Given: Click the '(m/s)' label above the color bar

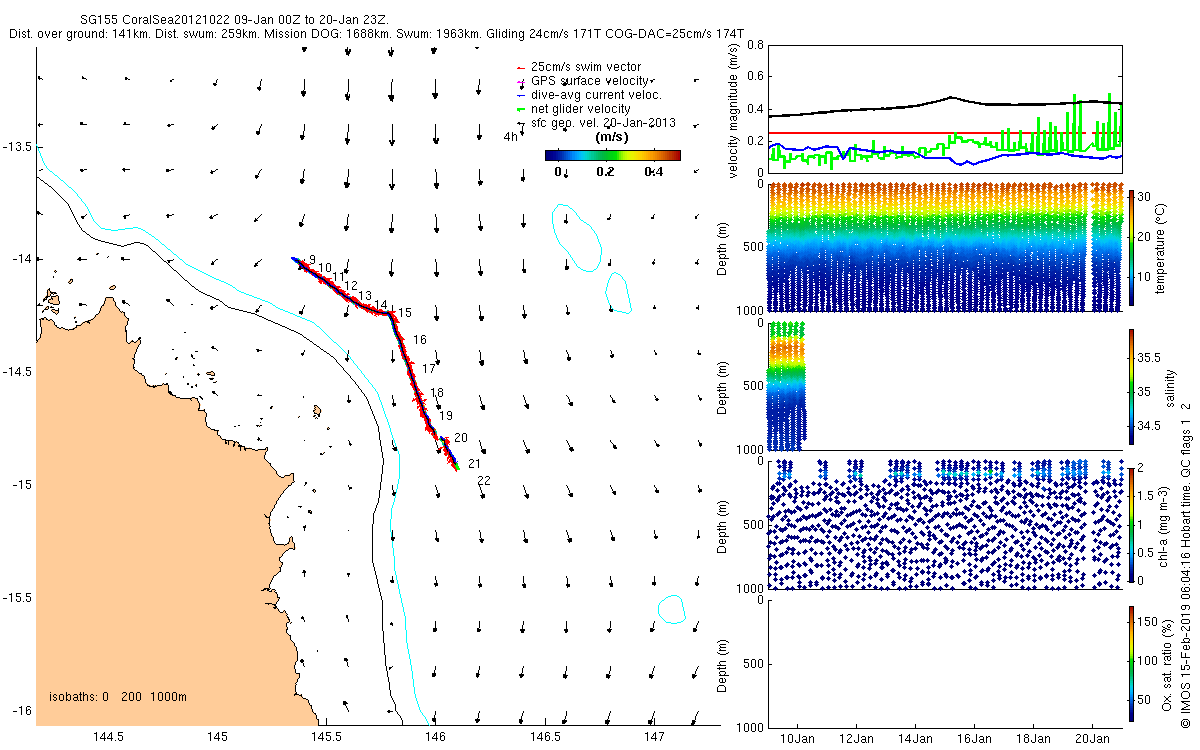Looking at the screenshot, I should tap(611, 136).
